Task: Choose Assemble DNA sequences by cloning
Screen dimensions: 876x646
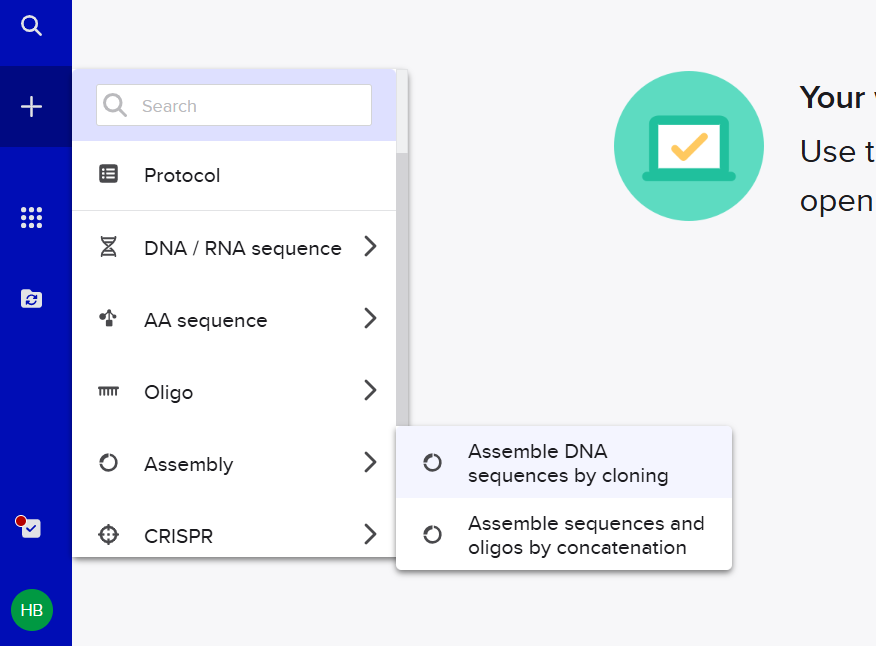Action: pos(564,463)
